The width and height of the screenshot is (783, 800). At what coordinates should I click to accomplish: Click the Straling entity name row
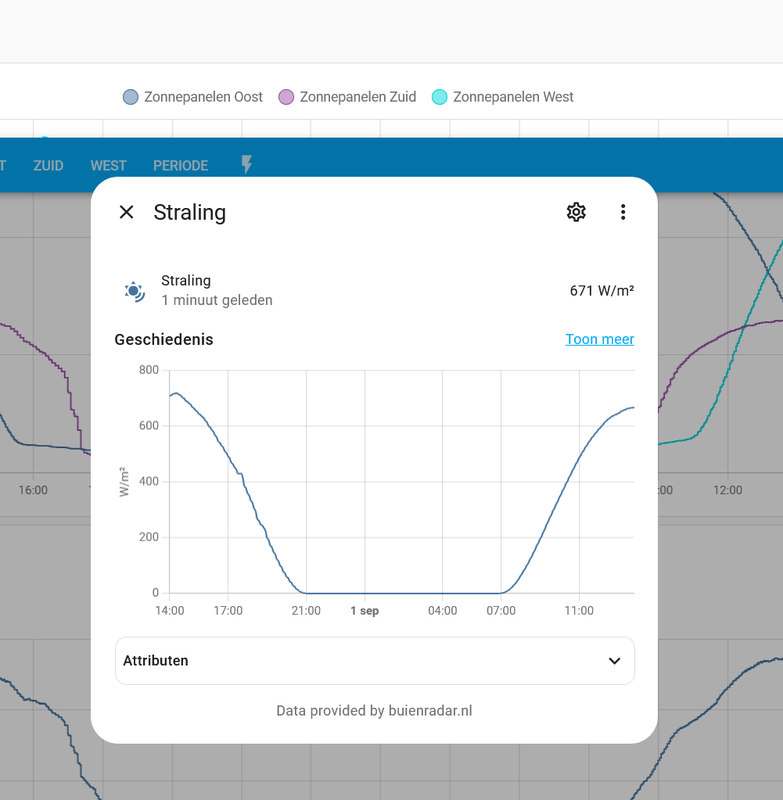point(374,291)
